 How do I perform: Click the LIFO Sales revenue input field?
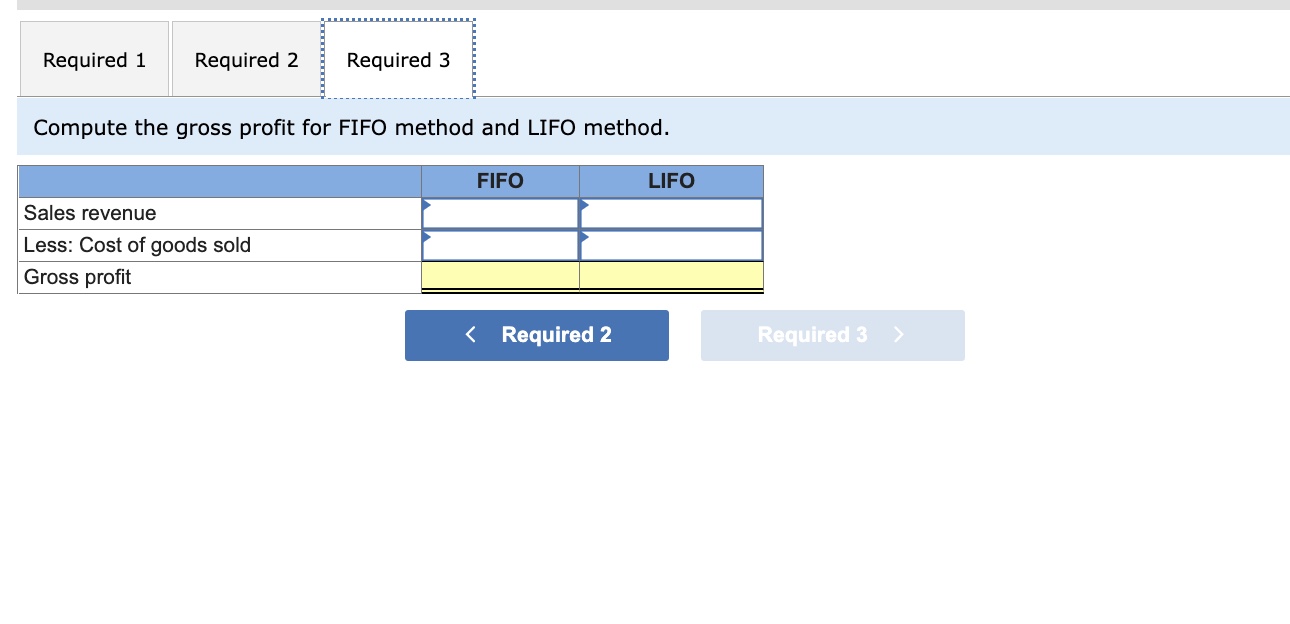pyautogui.click(x=671, y=212)
